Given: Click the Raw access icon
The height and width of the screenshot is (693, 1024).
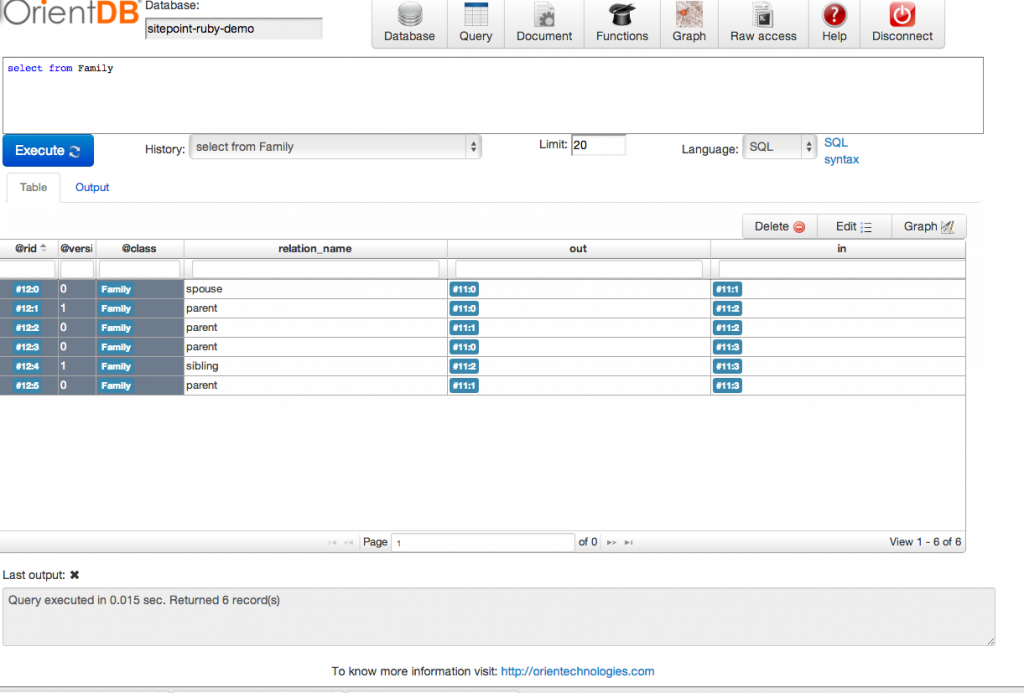Looking at the screenshot, I should [x=763, y=16].
